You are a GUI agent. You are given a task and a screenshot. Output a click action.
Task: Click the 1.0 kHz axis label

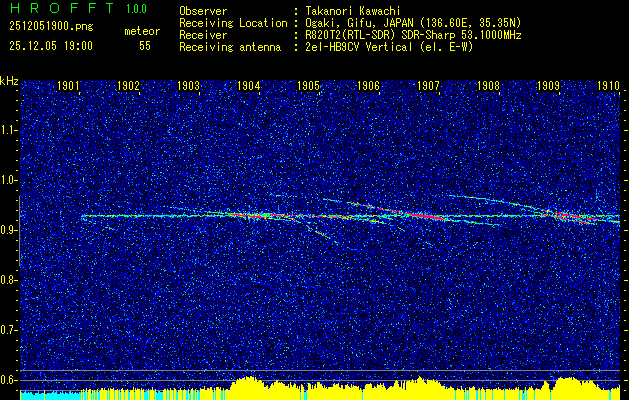pos(9,180)
